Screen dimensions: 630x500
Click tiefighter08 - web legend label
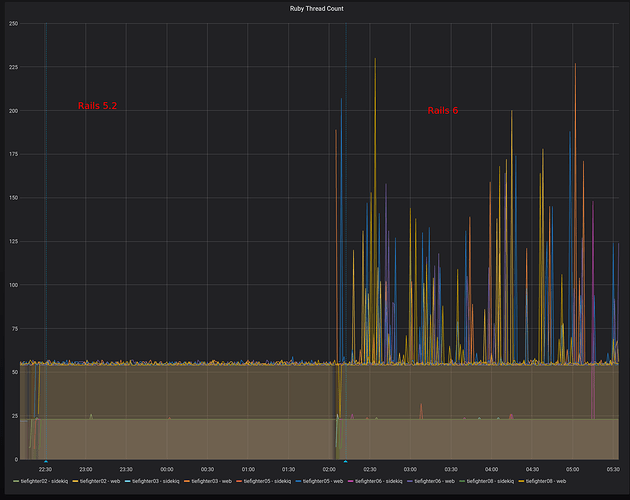click(x=546, y=481)
